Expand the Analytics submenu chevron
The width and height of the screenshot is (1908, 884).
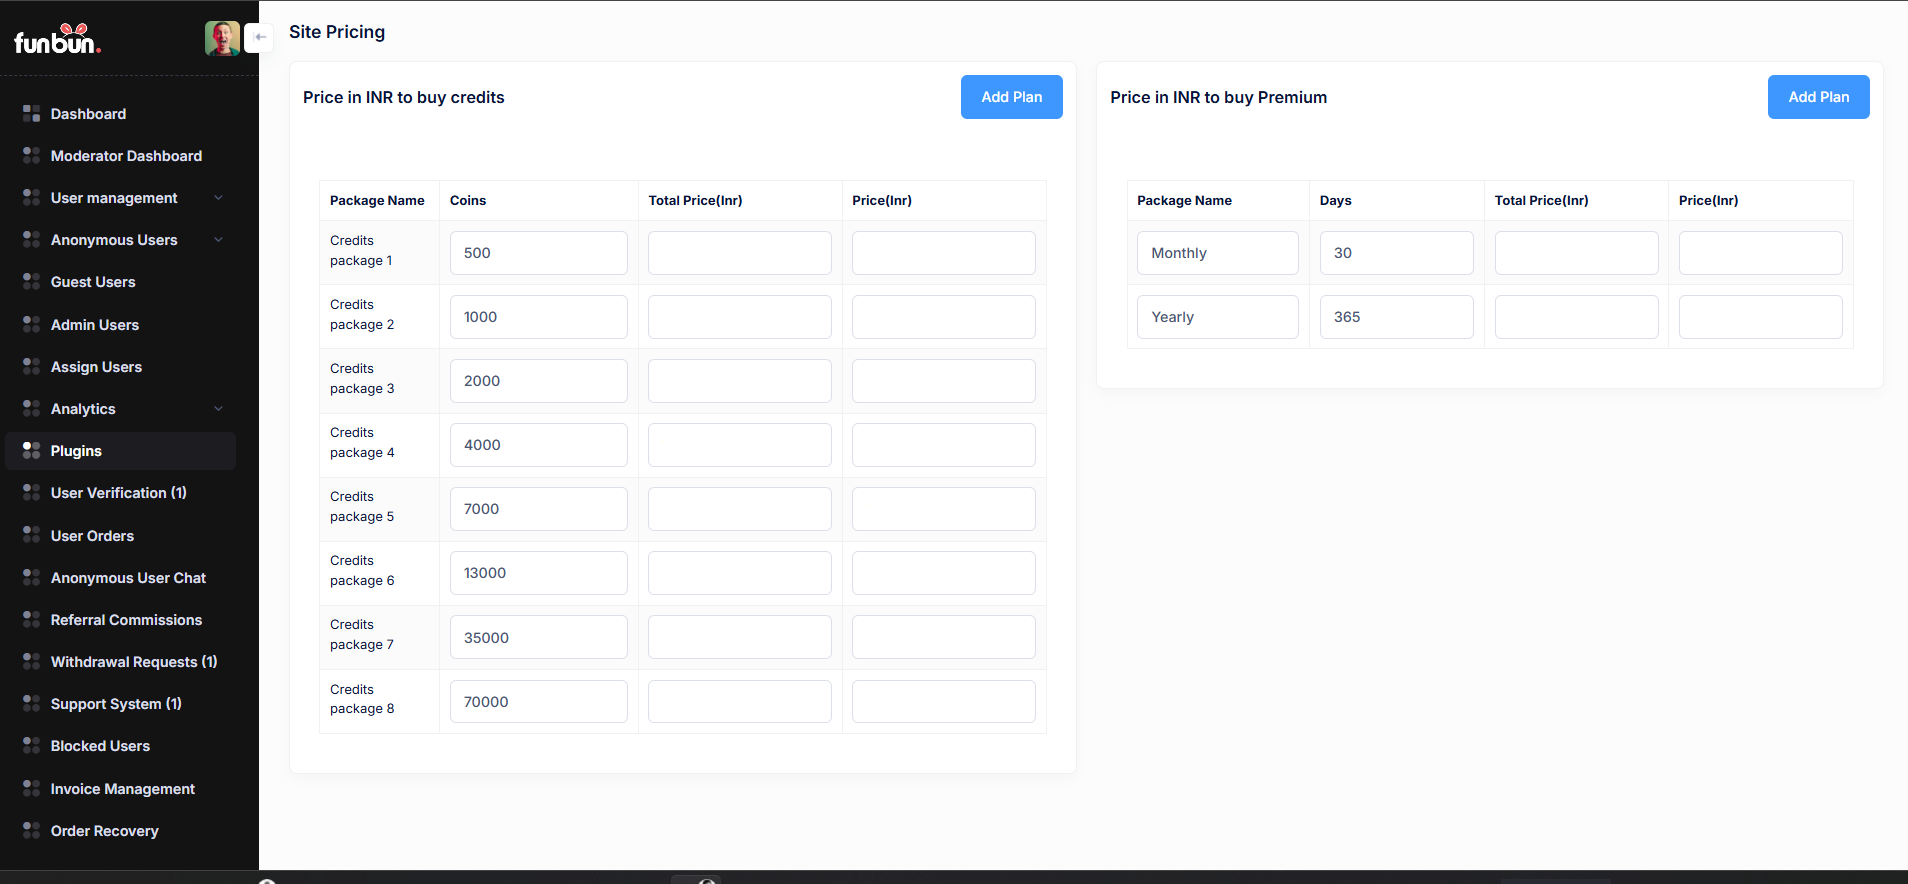click(x=218, y=409)
